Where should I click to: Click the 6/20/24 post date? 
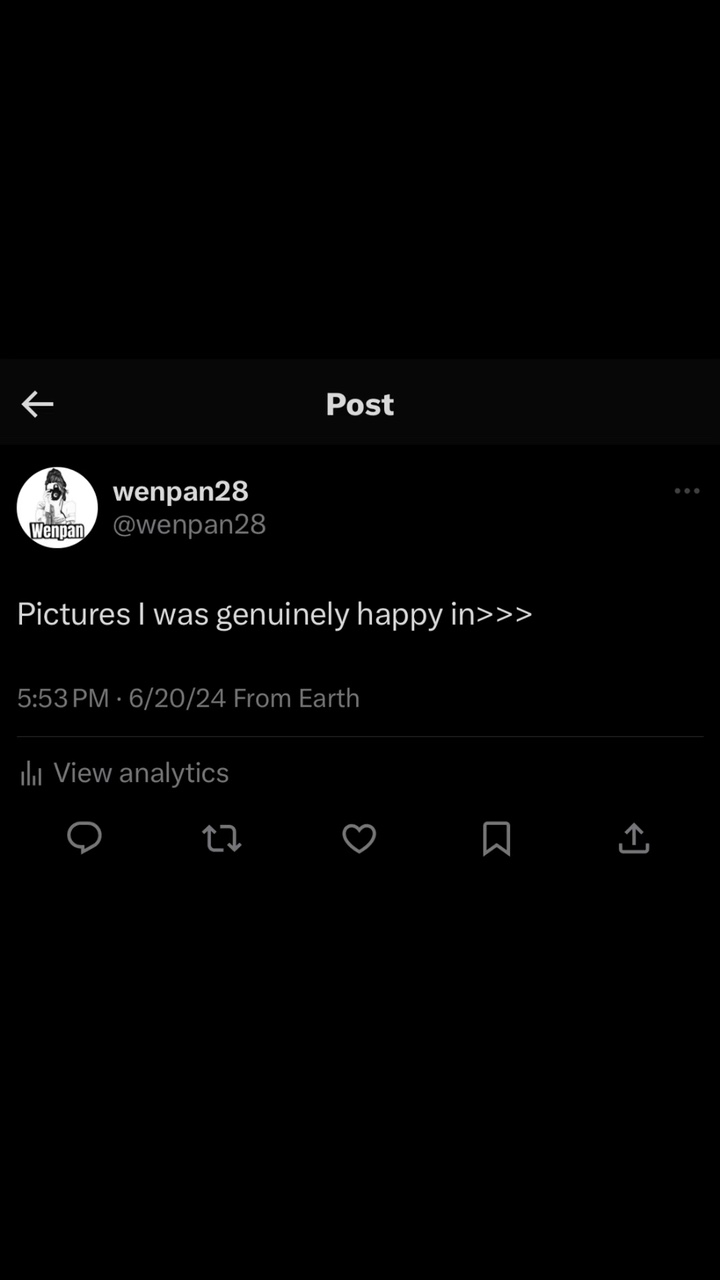177,698
